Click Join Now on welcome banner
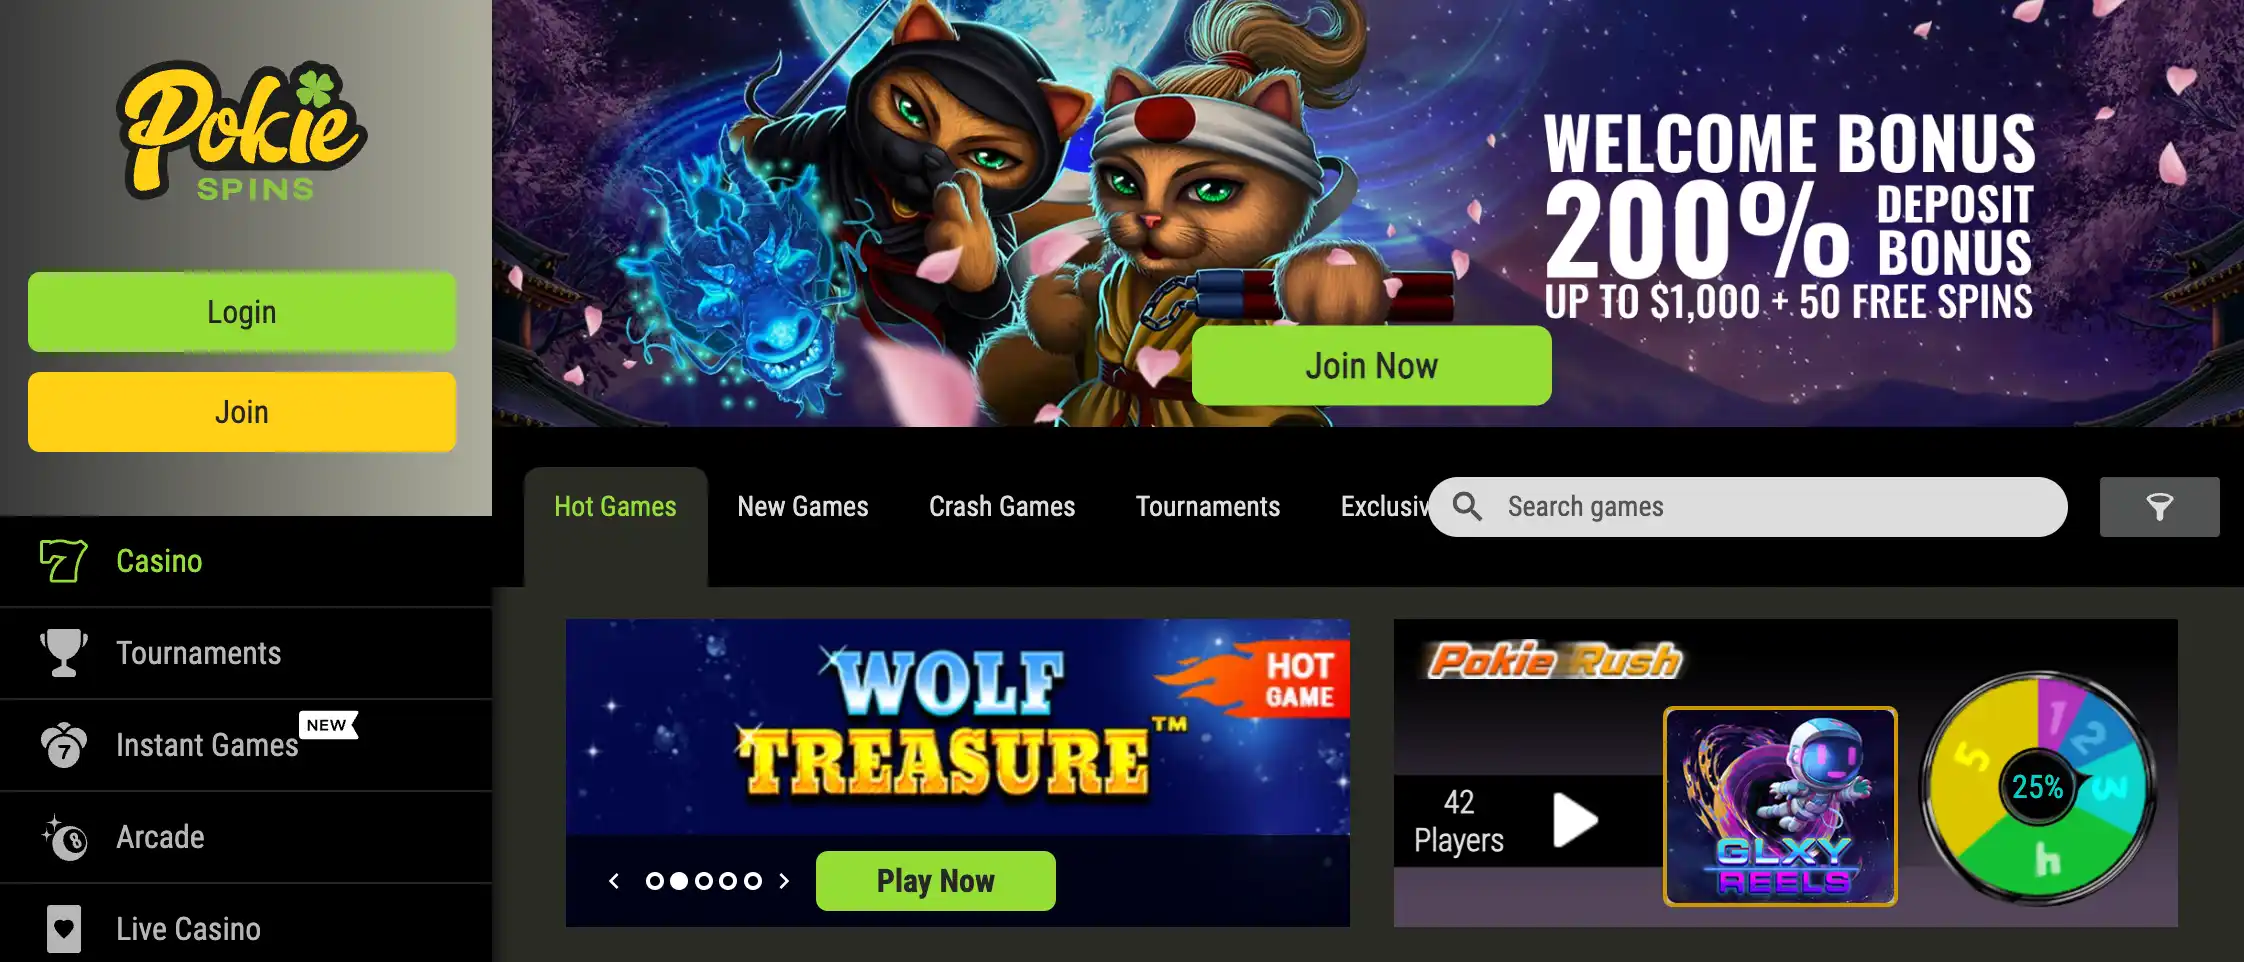The width and height of the screenshot is (2244, 962). tap(1372, 366)
